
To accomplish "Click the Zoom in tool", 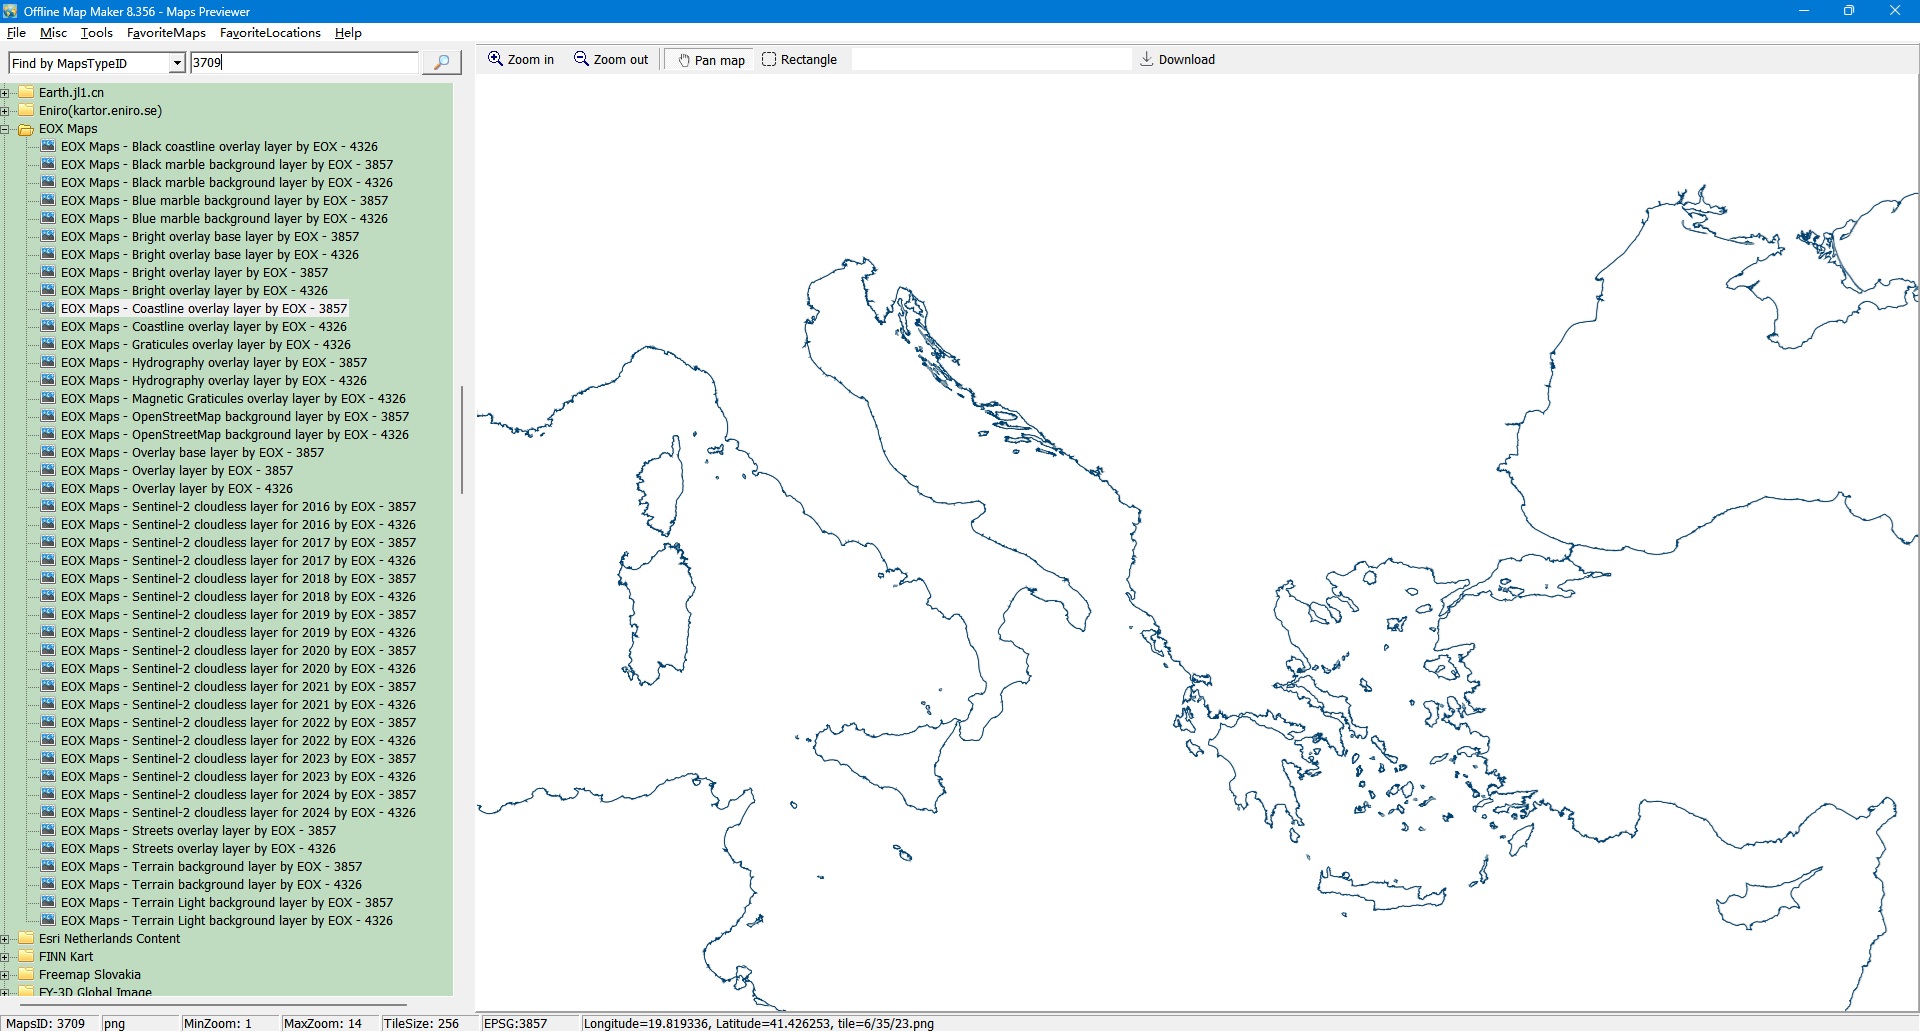I will pos(520,60).
